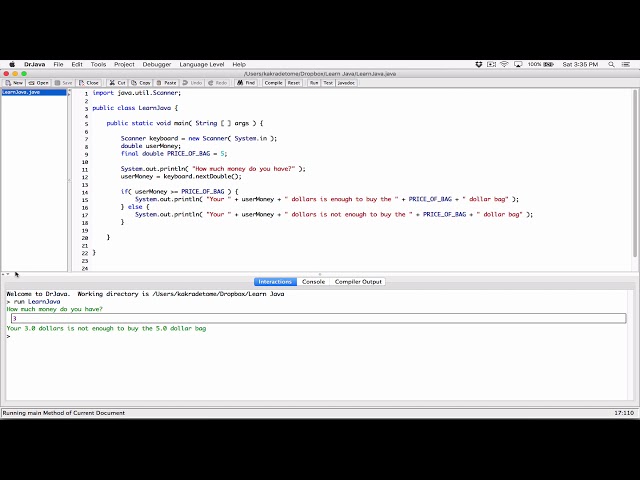Click the input box containing 3
This screenshot has width=640, height=480.
pyautogui.click(x=318, y=318)
